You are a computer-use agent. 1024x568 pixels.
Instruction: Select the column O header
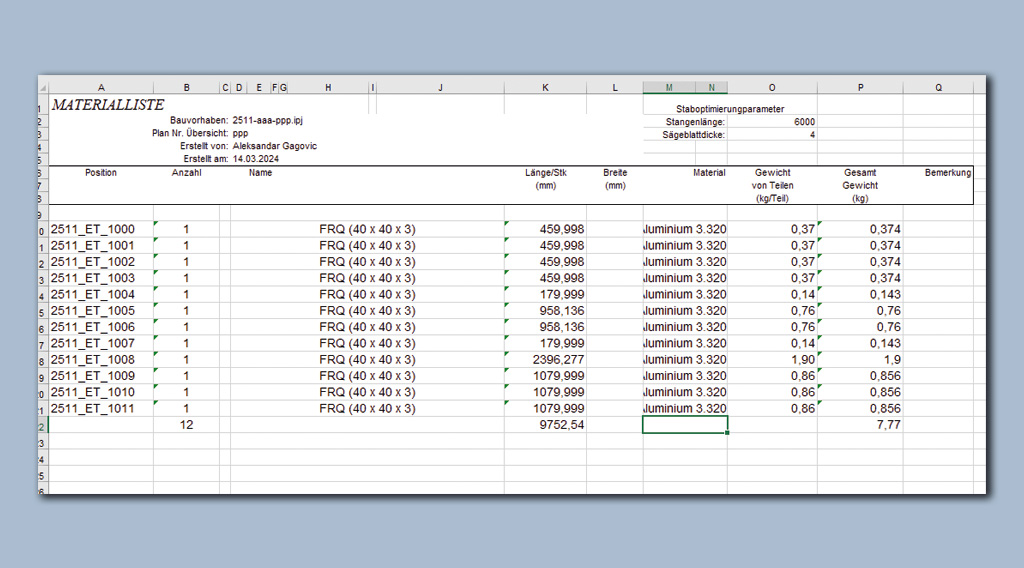pyautogui.click(x=772, y=88)
